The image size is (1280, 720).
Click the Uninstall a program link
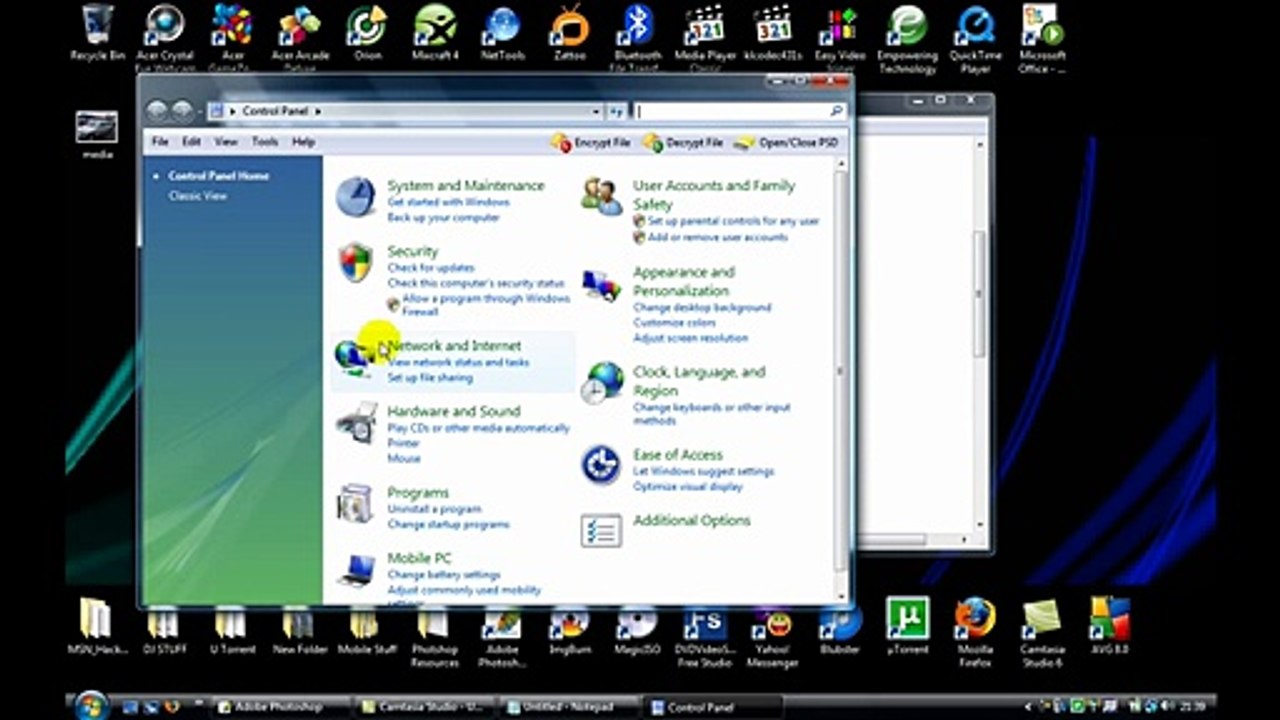pyautogui.click(x=434, y=509)
